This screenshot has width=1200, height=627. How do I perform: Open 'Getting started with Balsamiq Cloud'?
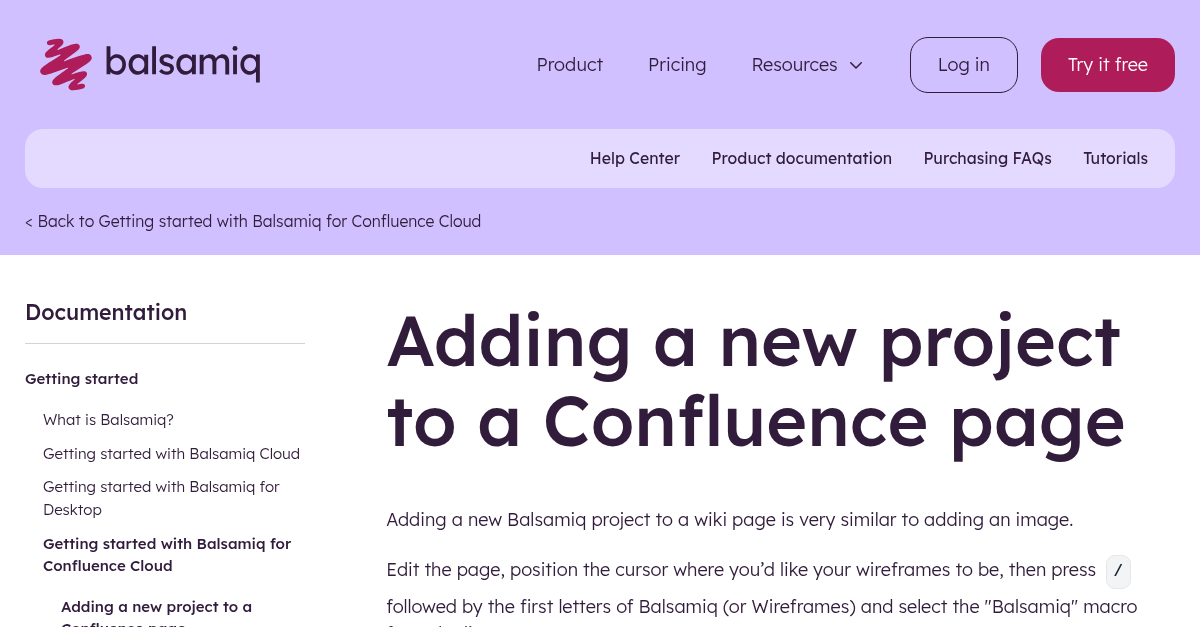point(171,453)
